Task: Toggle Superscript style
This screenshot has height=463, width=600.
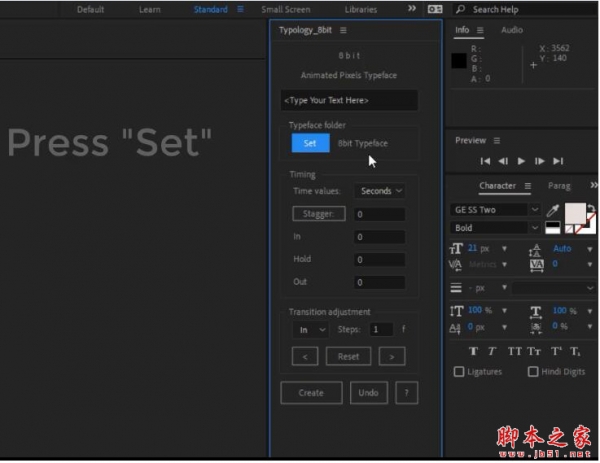Action: click(556, 352)
